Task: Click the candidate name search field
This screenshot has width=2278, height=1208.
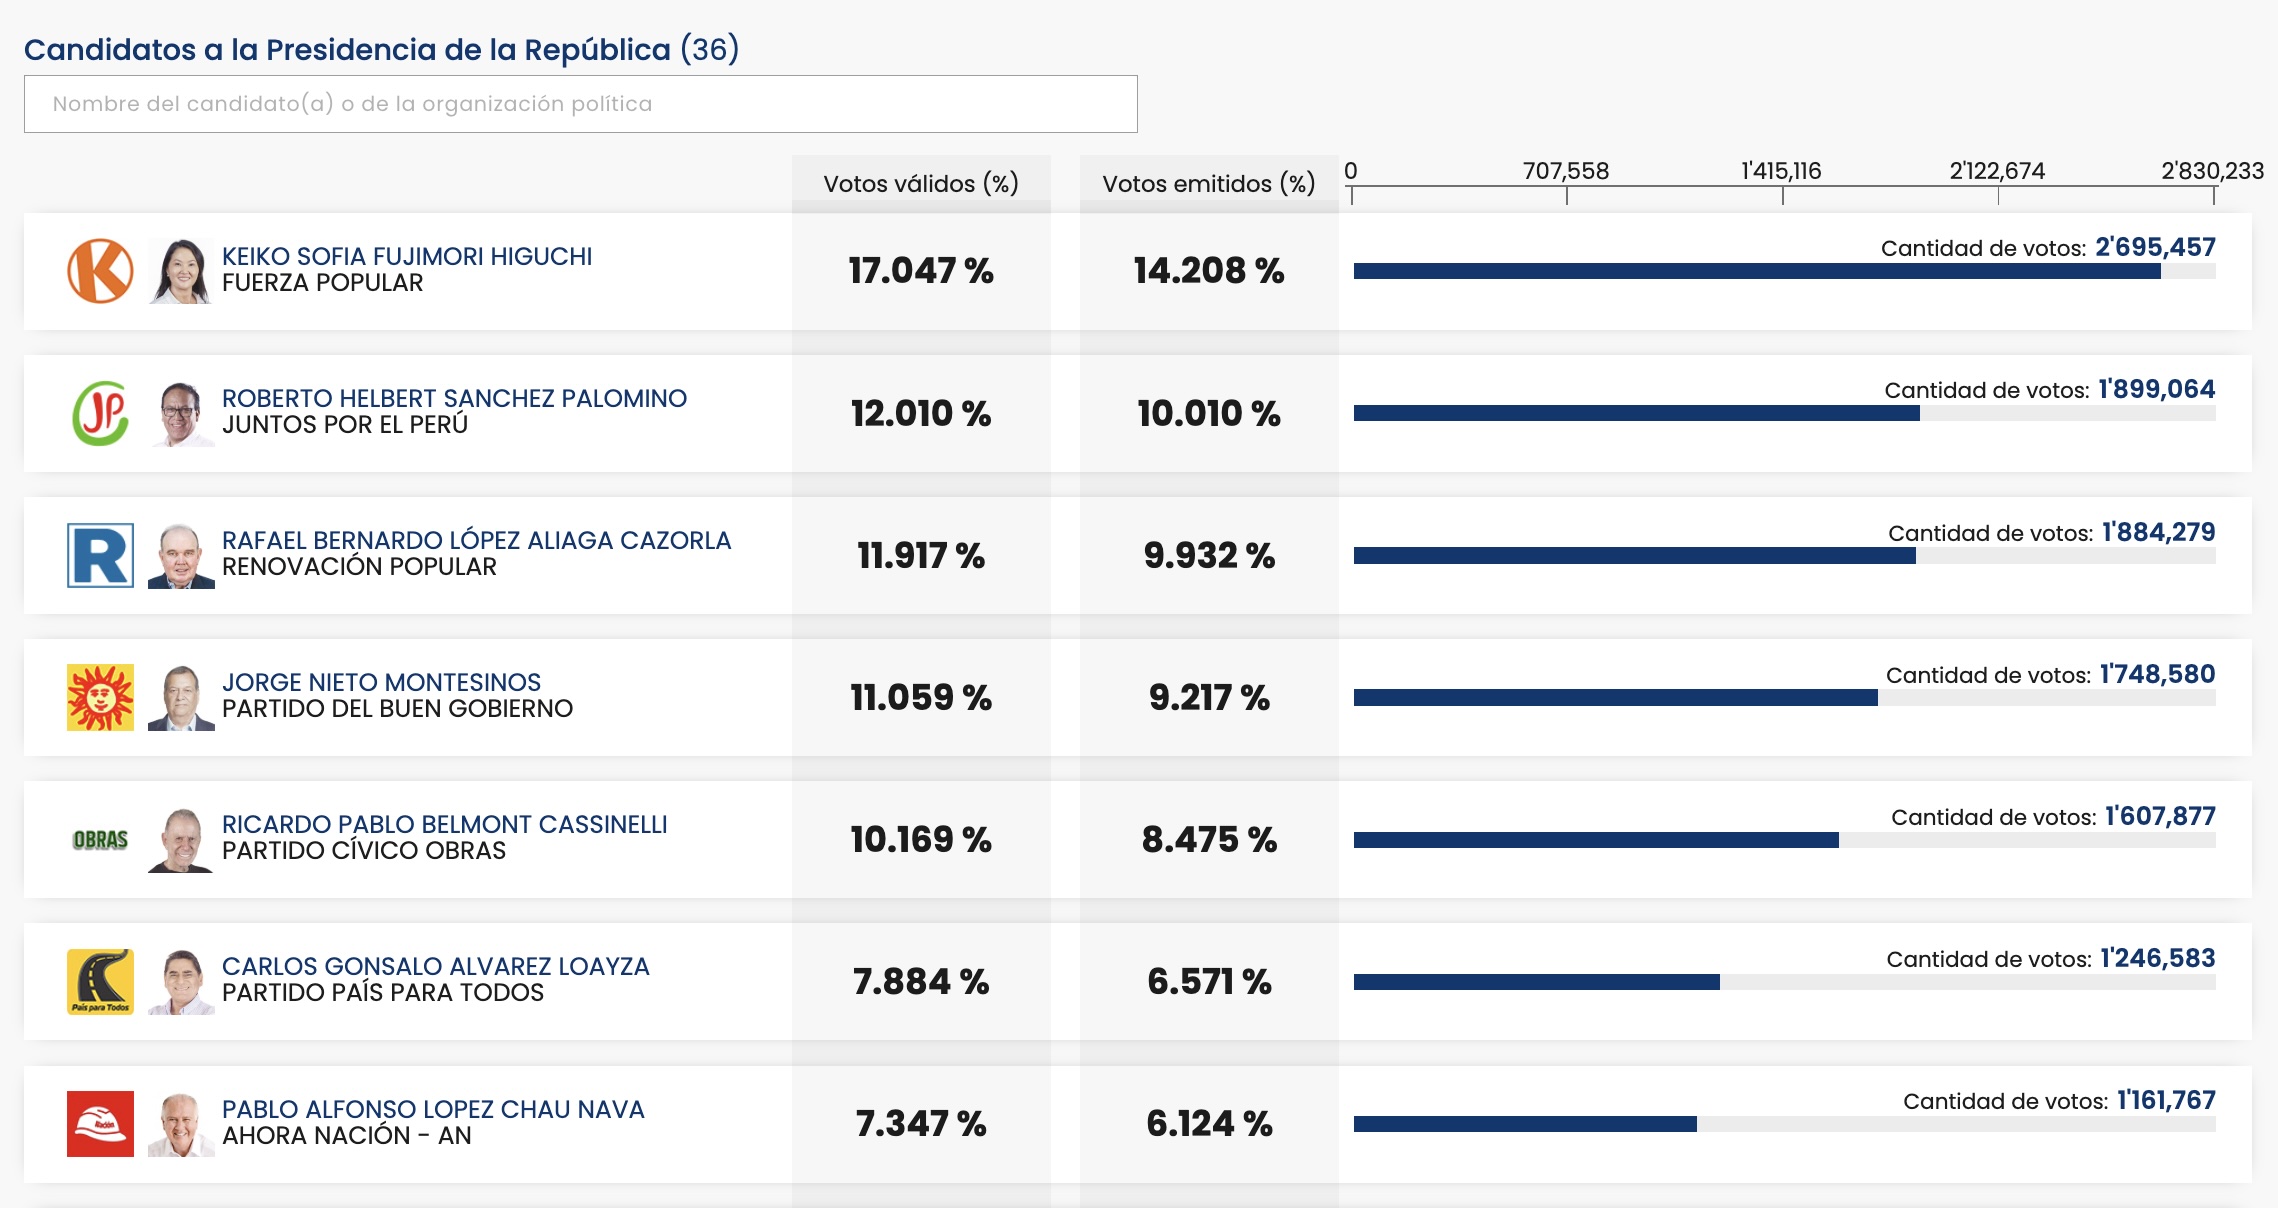Action: point(581,104)
